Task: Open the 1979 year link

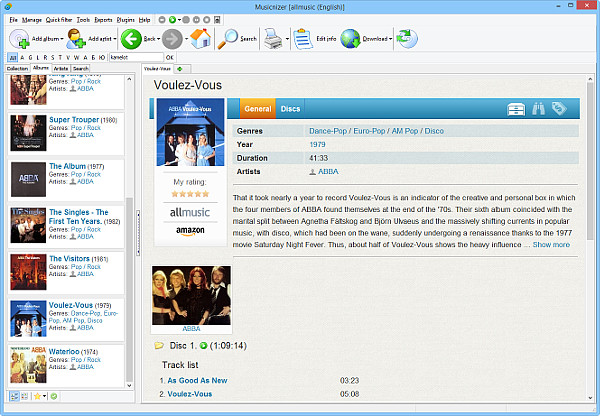Action: 317,144
